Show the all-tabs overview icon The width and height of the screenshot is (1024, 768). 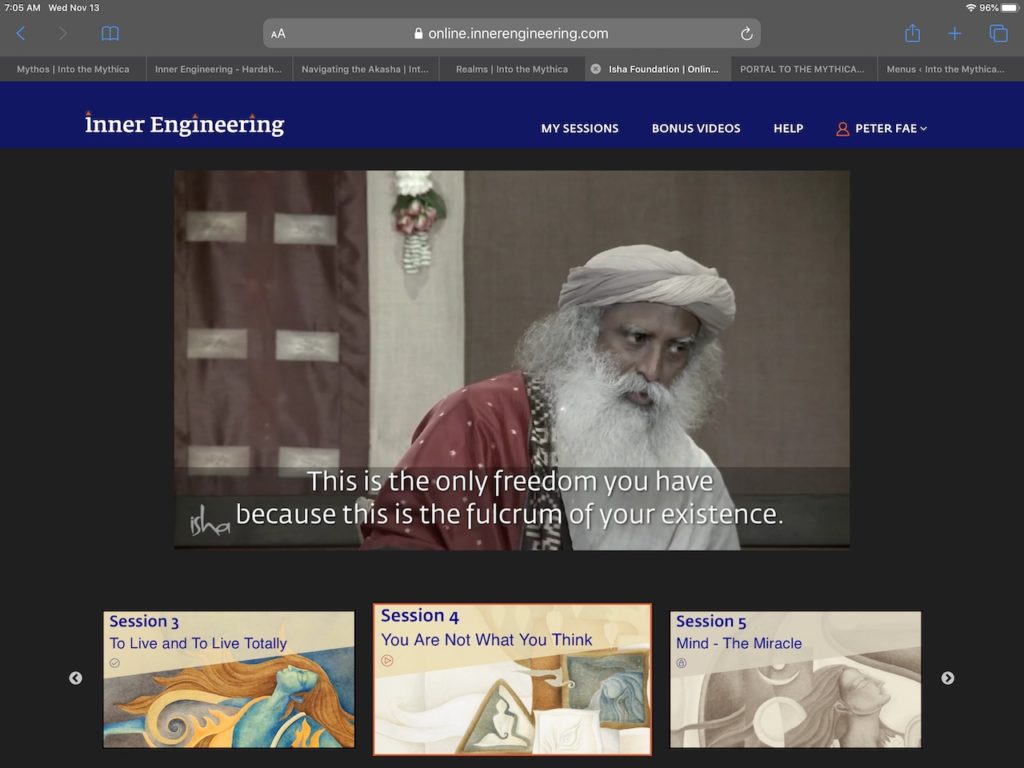pos(999,33)
